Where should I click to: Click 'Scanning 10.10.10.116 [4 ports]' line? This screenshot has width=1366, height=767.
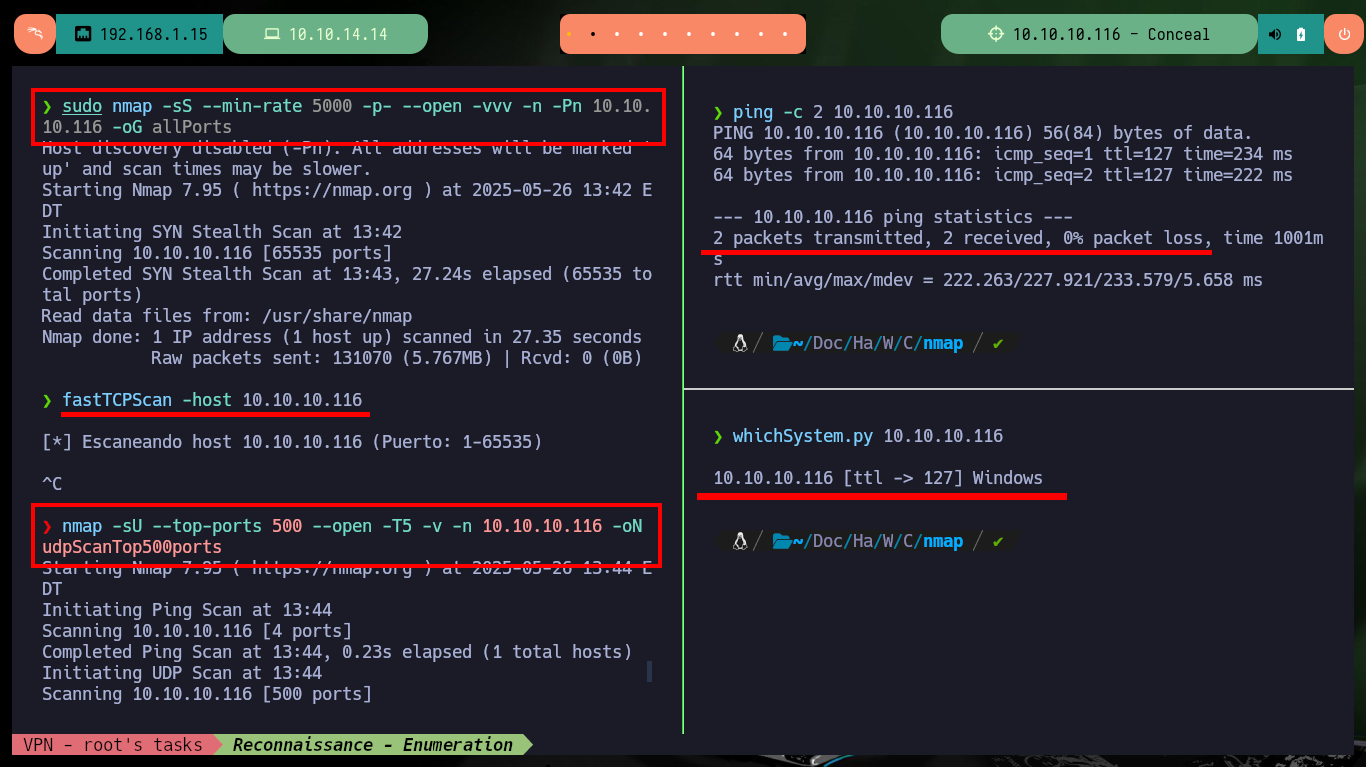click(197, 631)
